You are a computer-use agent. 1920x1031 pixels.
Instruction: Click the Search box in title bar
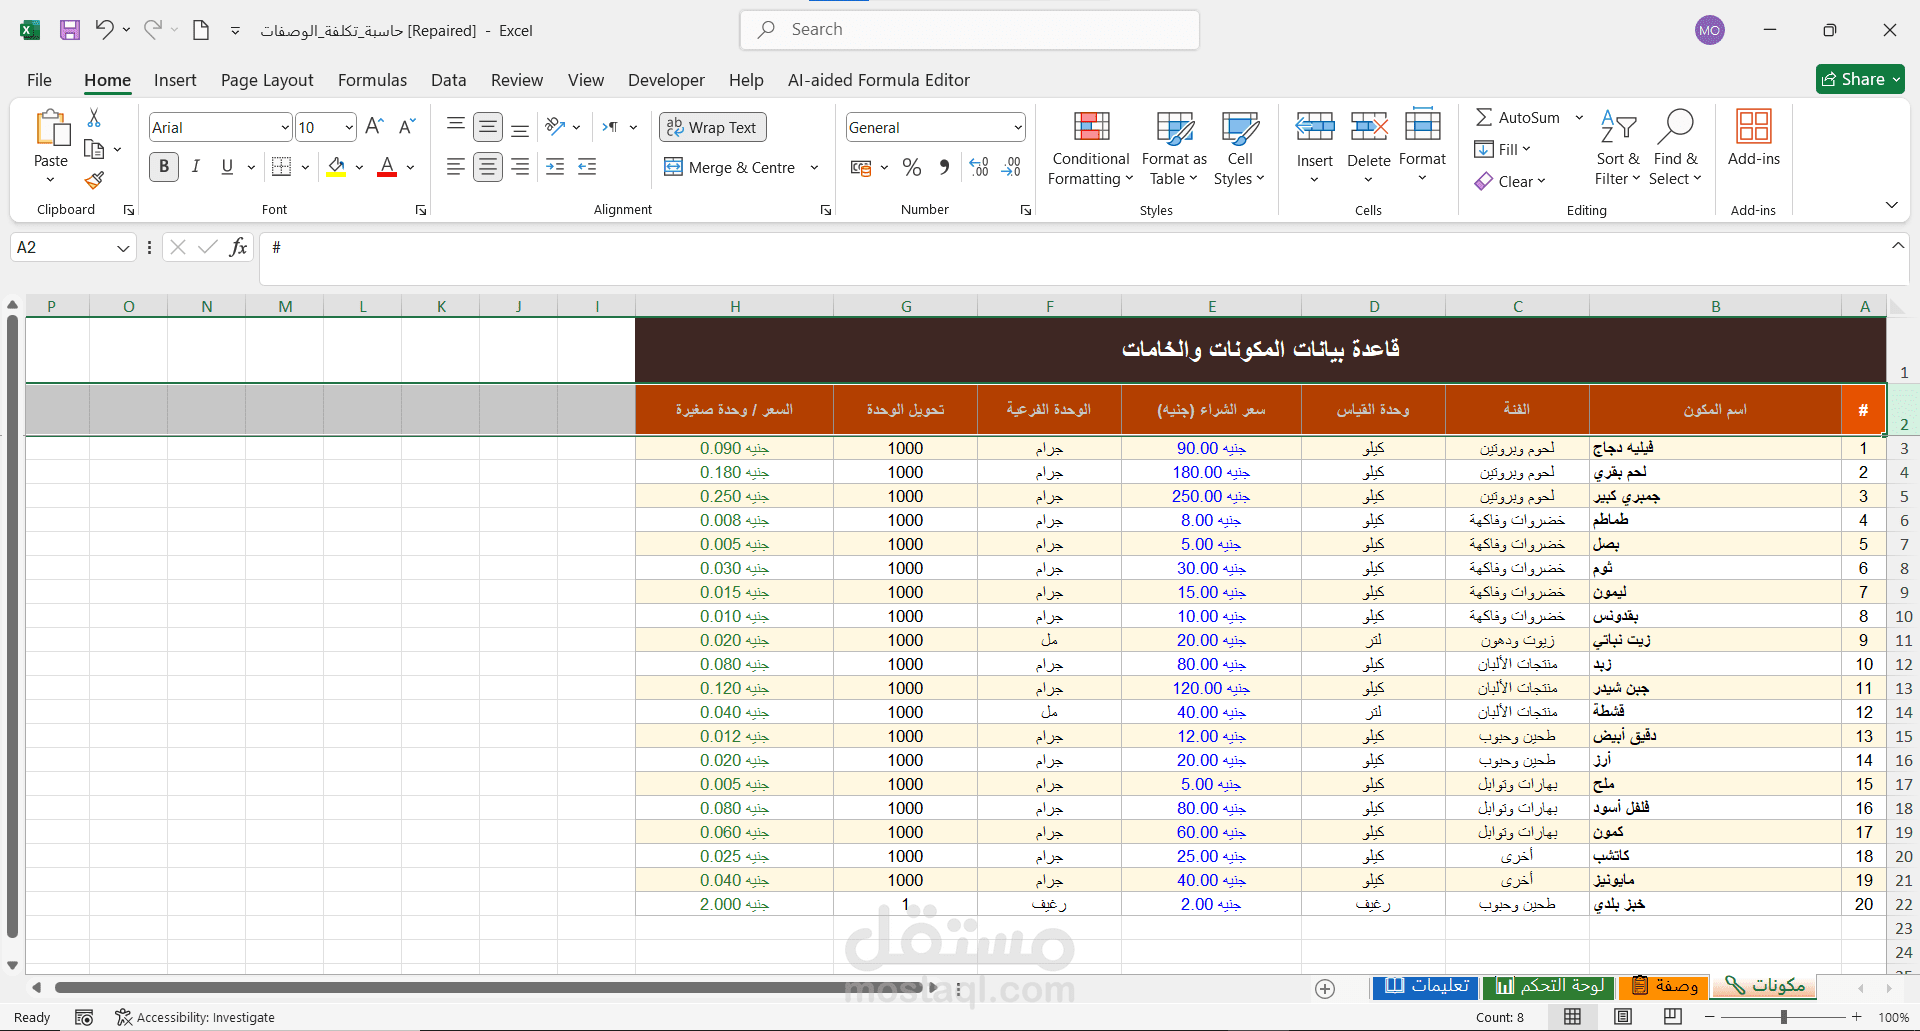pos(970,30)
